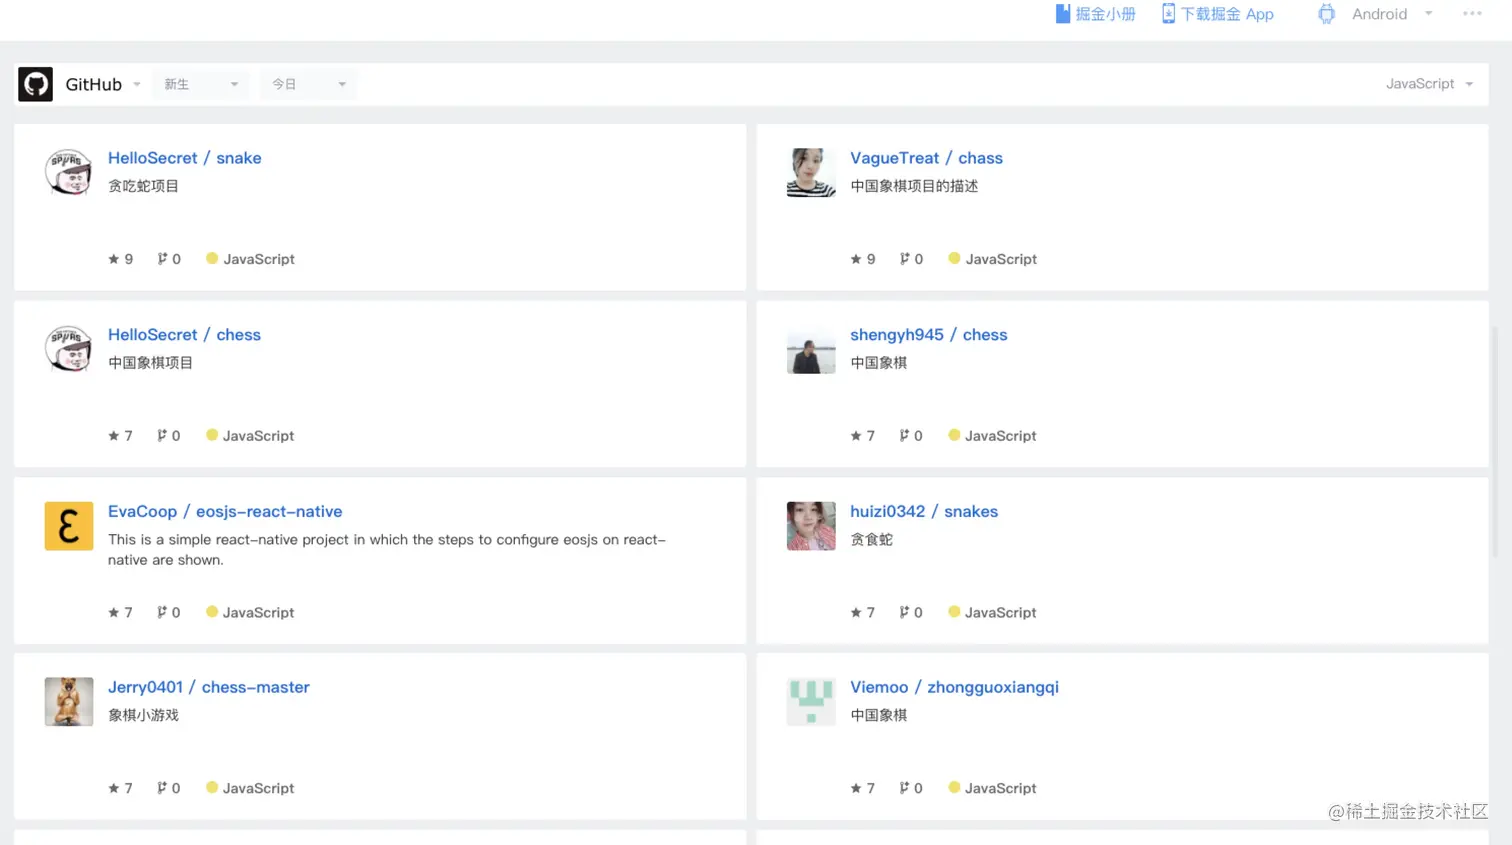Image resolution: width=1512 pixels, height=845 pixels.
Task: Click the GitHub octocat logo icon
Action: pyautogui.click(x=35, y=84)
